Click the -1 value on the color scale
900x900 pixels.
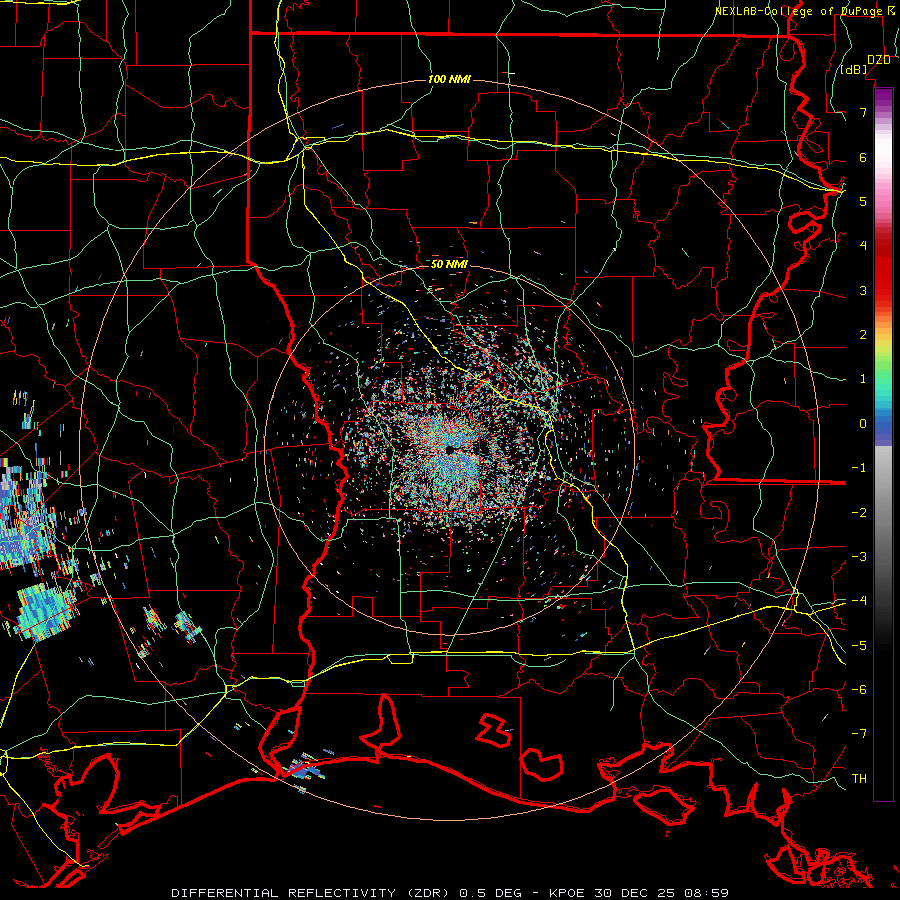click(x=859, y=468)
